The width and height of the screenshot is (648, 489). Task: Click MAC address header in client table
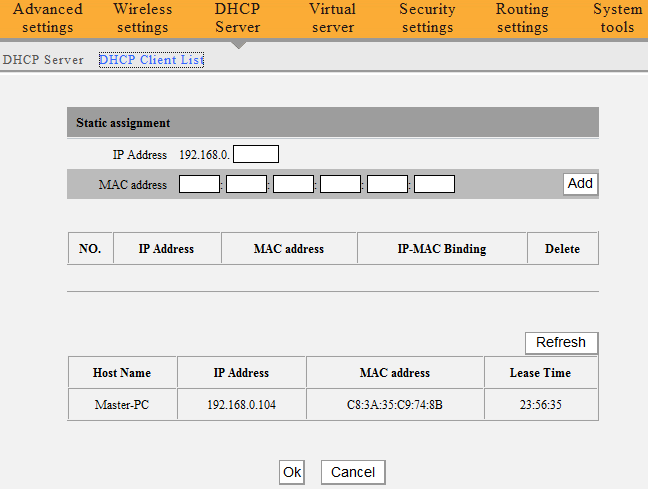pos(395,373)
